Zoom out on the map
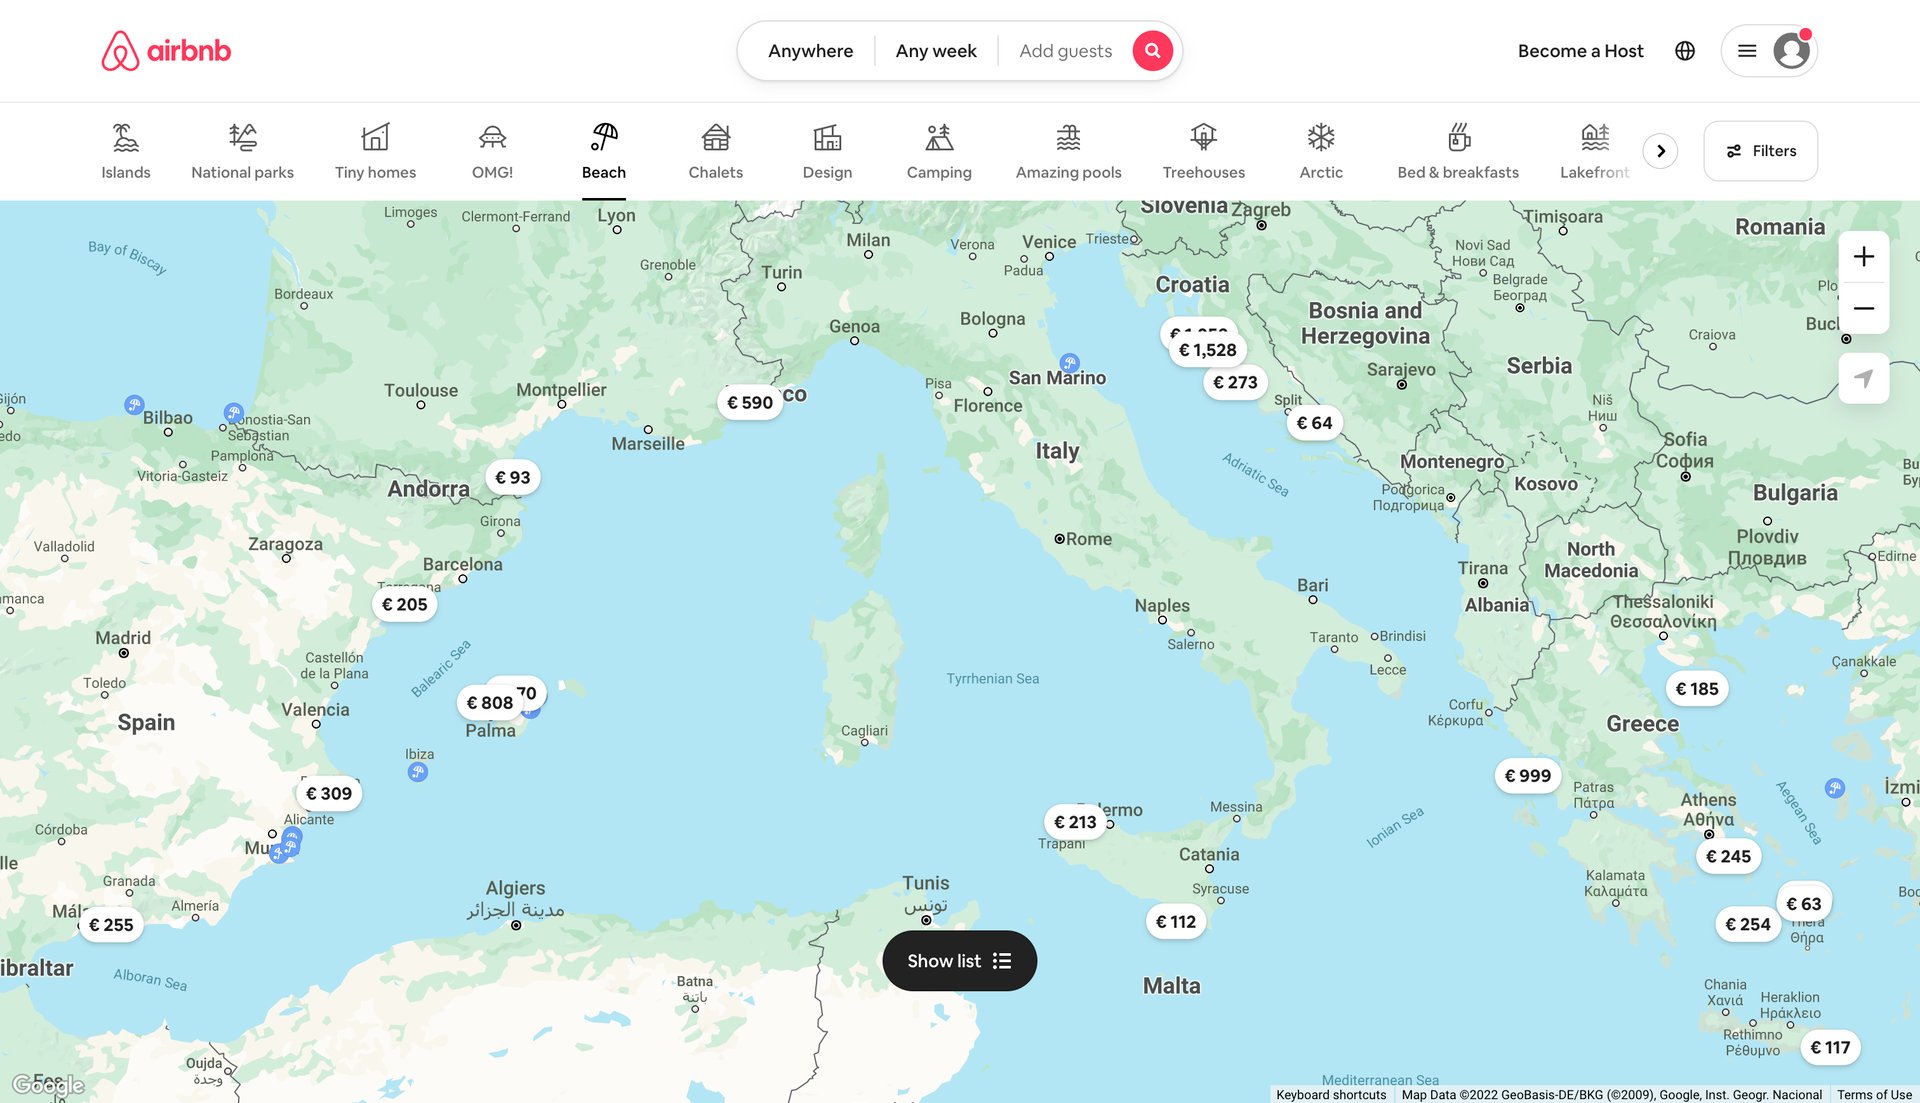 point(1863,308)
